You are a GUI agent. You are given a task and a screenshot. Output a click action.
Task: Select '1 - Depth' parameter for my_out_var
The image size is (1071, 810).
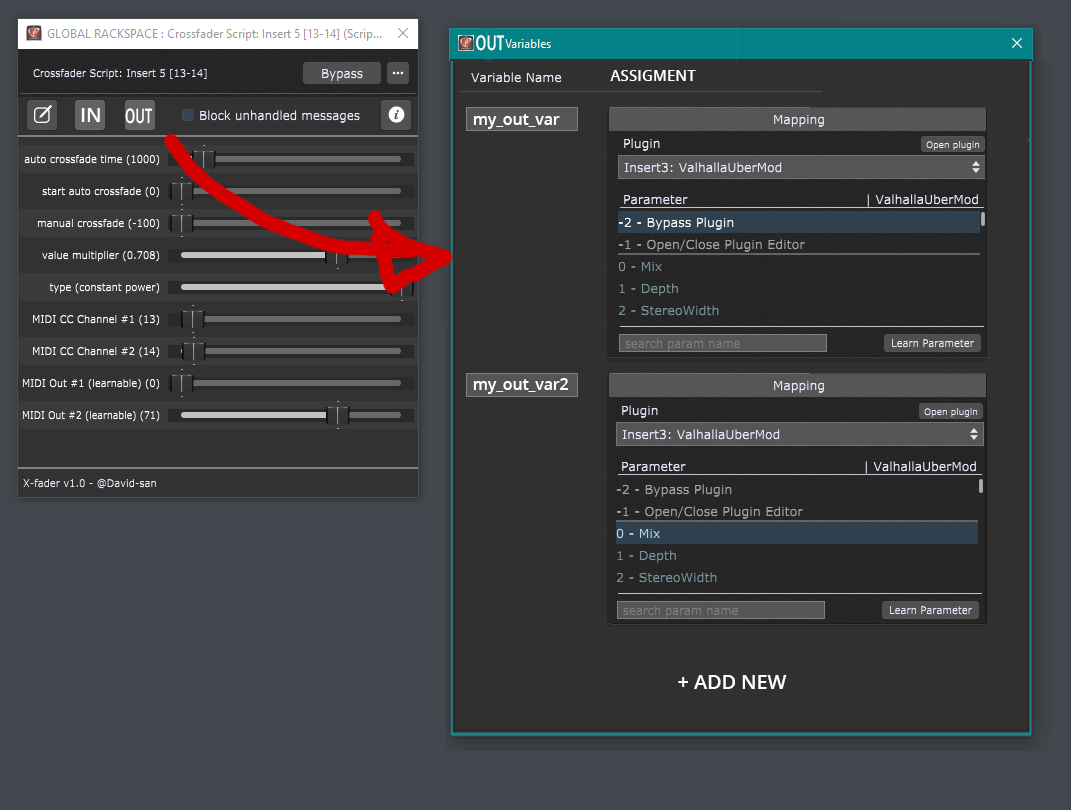point(798,288)
